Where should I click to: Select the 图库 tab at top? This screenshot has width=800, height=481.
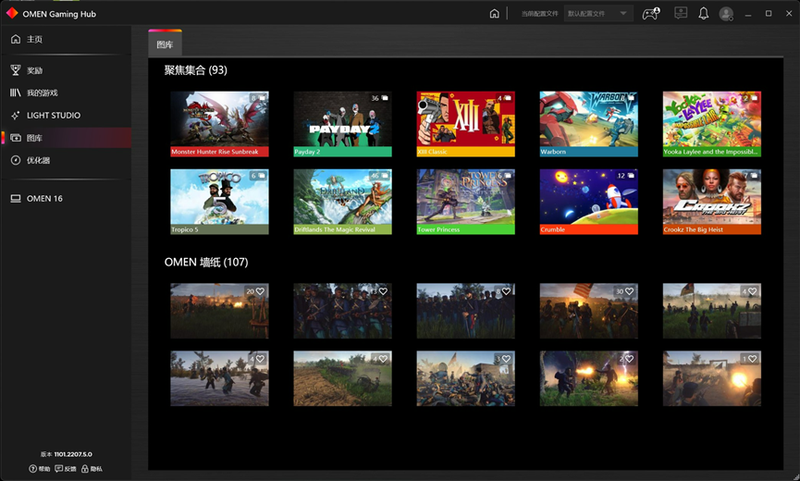164,45
